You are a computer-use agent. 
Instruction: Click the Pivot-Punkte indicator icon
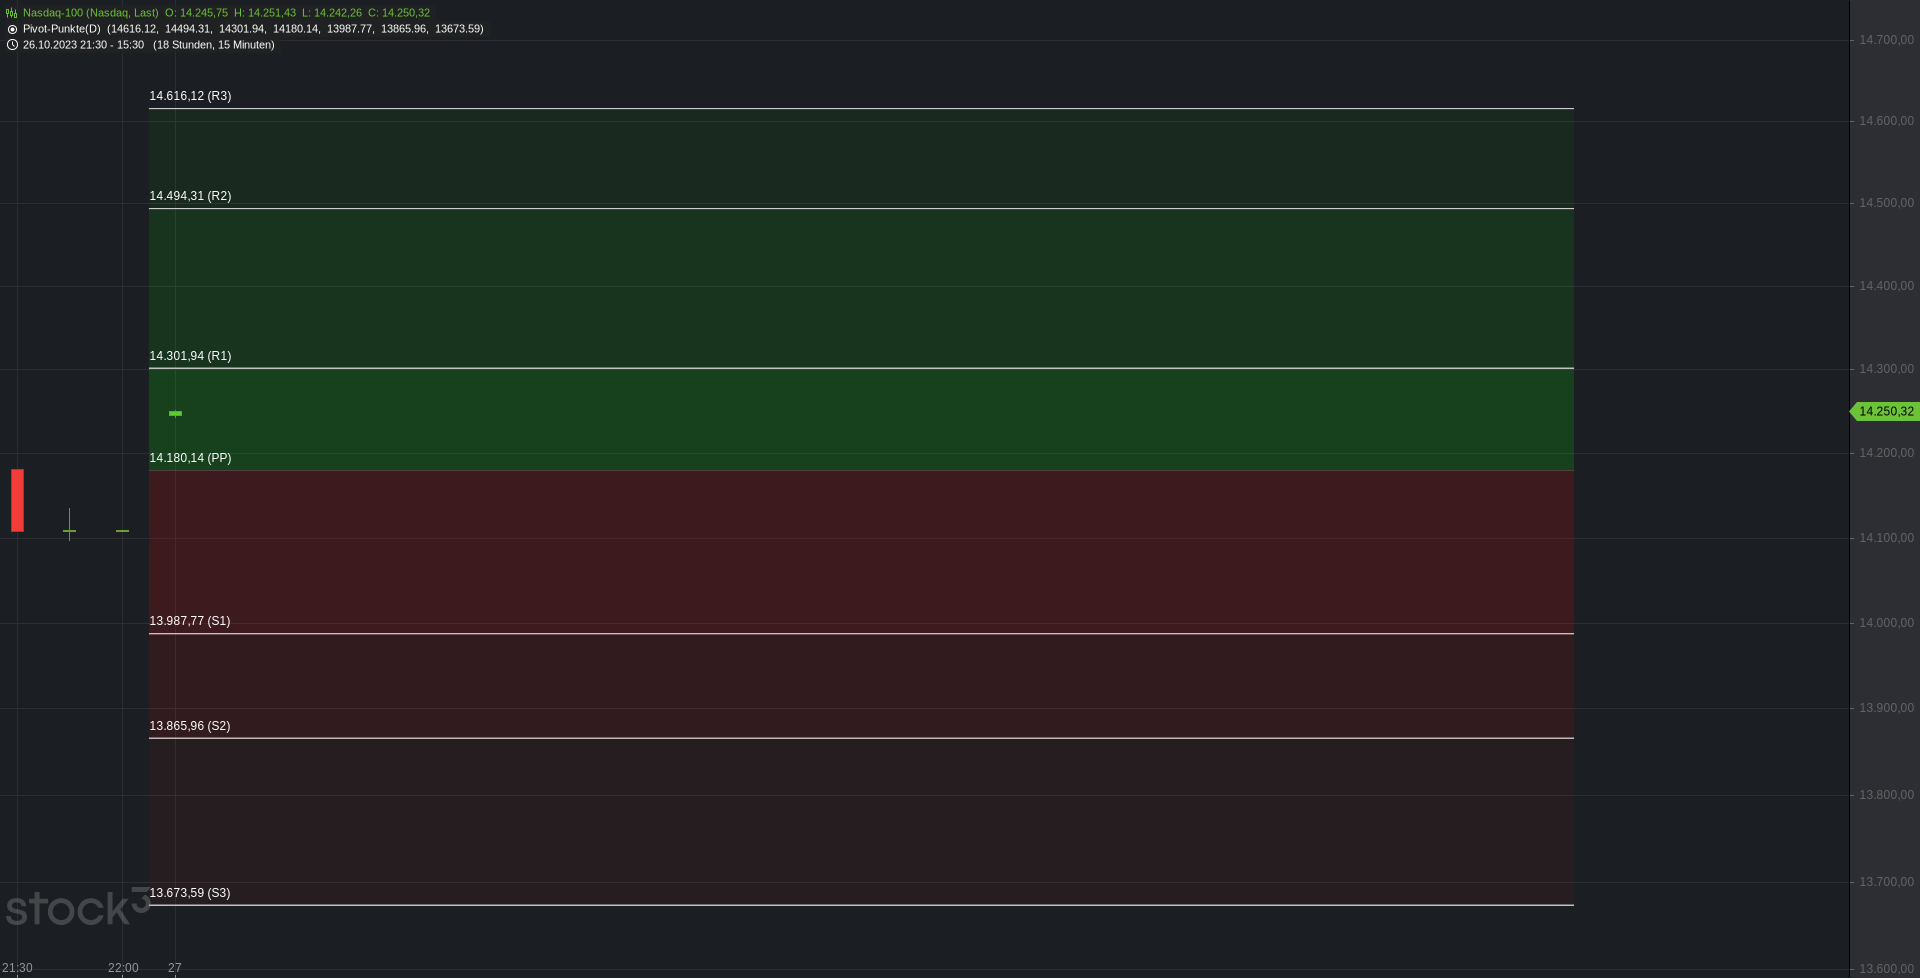pyautogui.click(x=12, y=29)
